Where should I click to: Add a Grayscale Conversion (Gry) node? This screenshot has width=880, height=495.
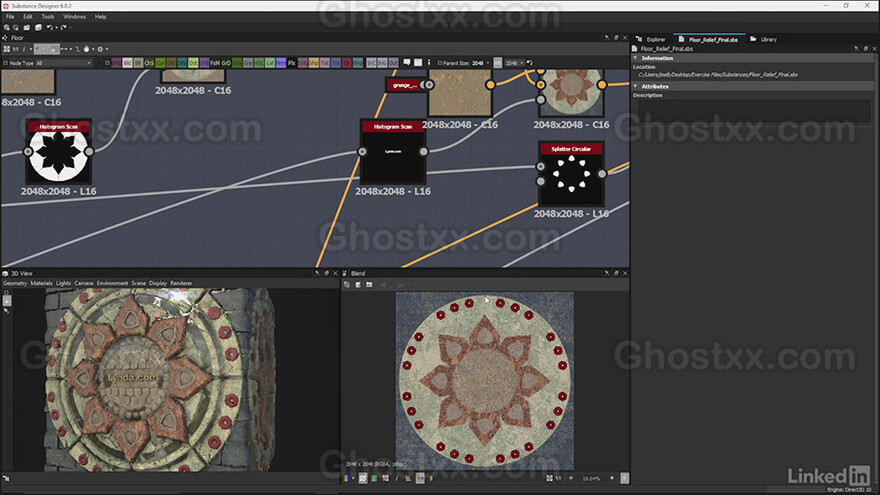click(248, 63)
